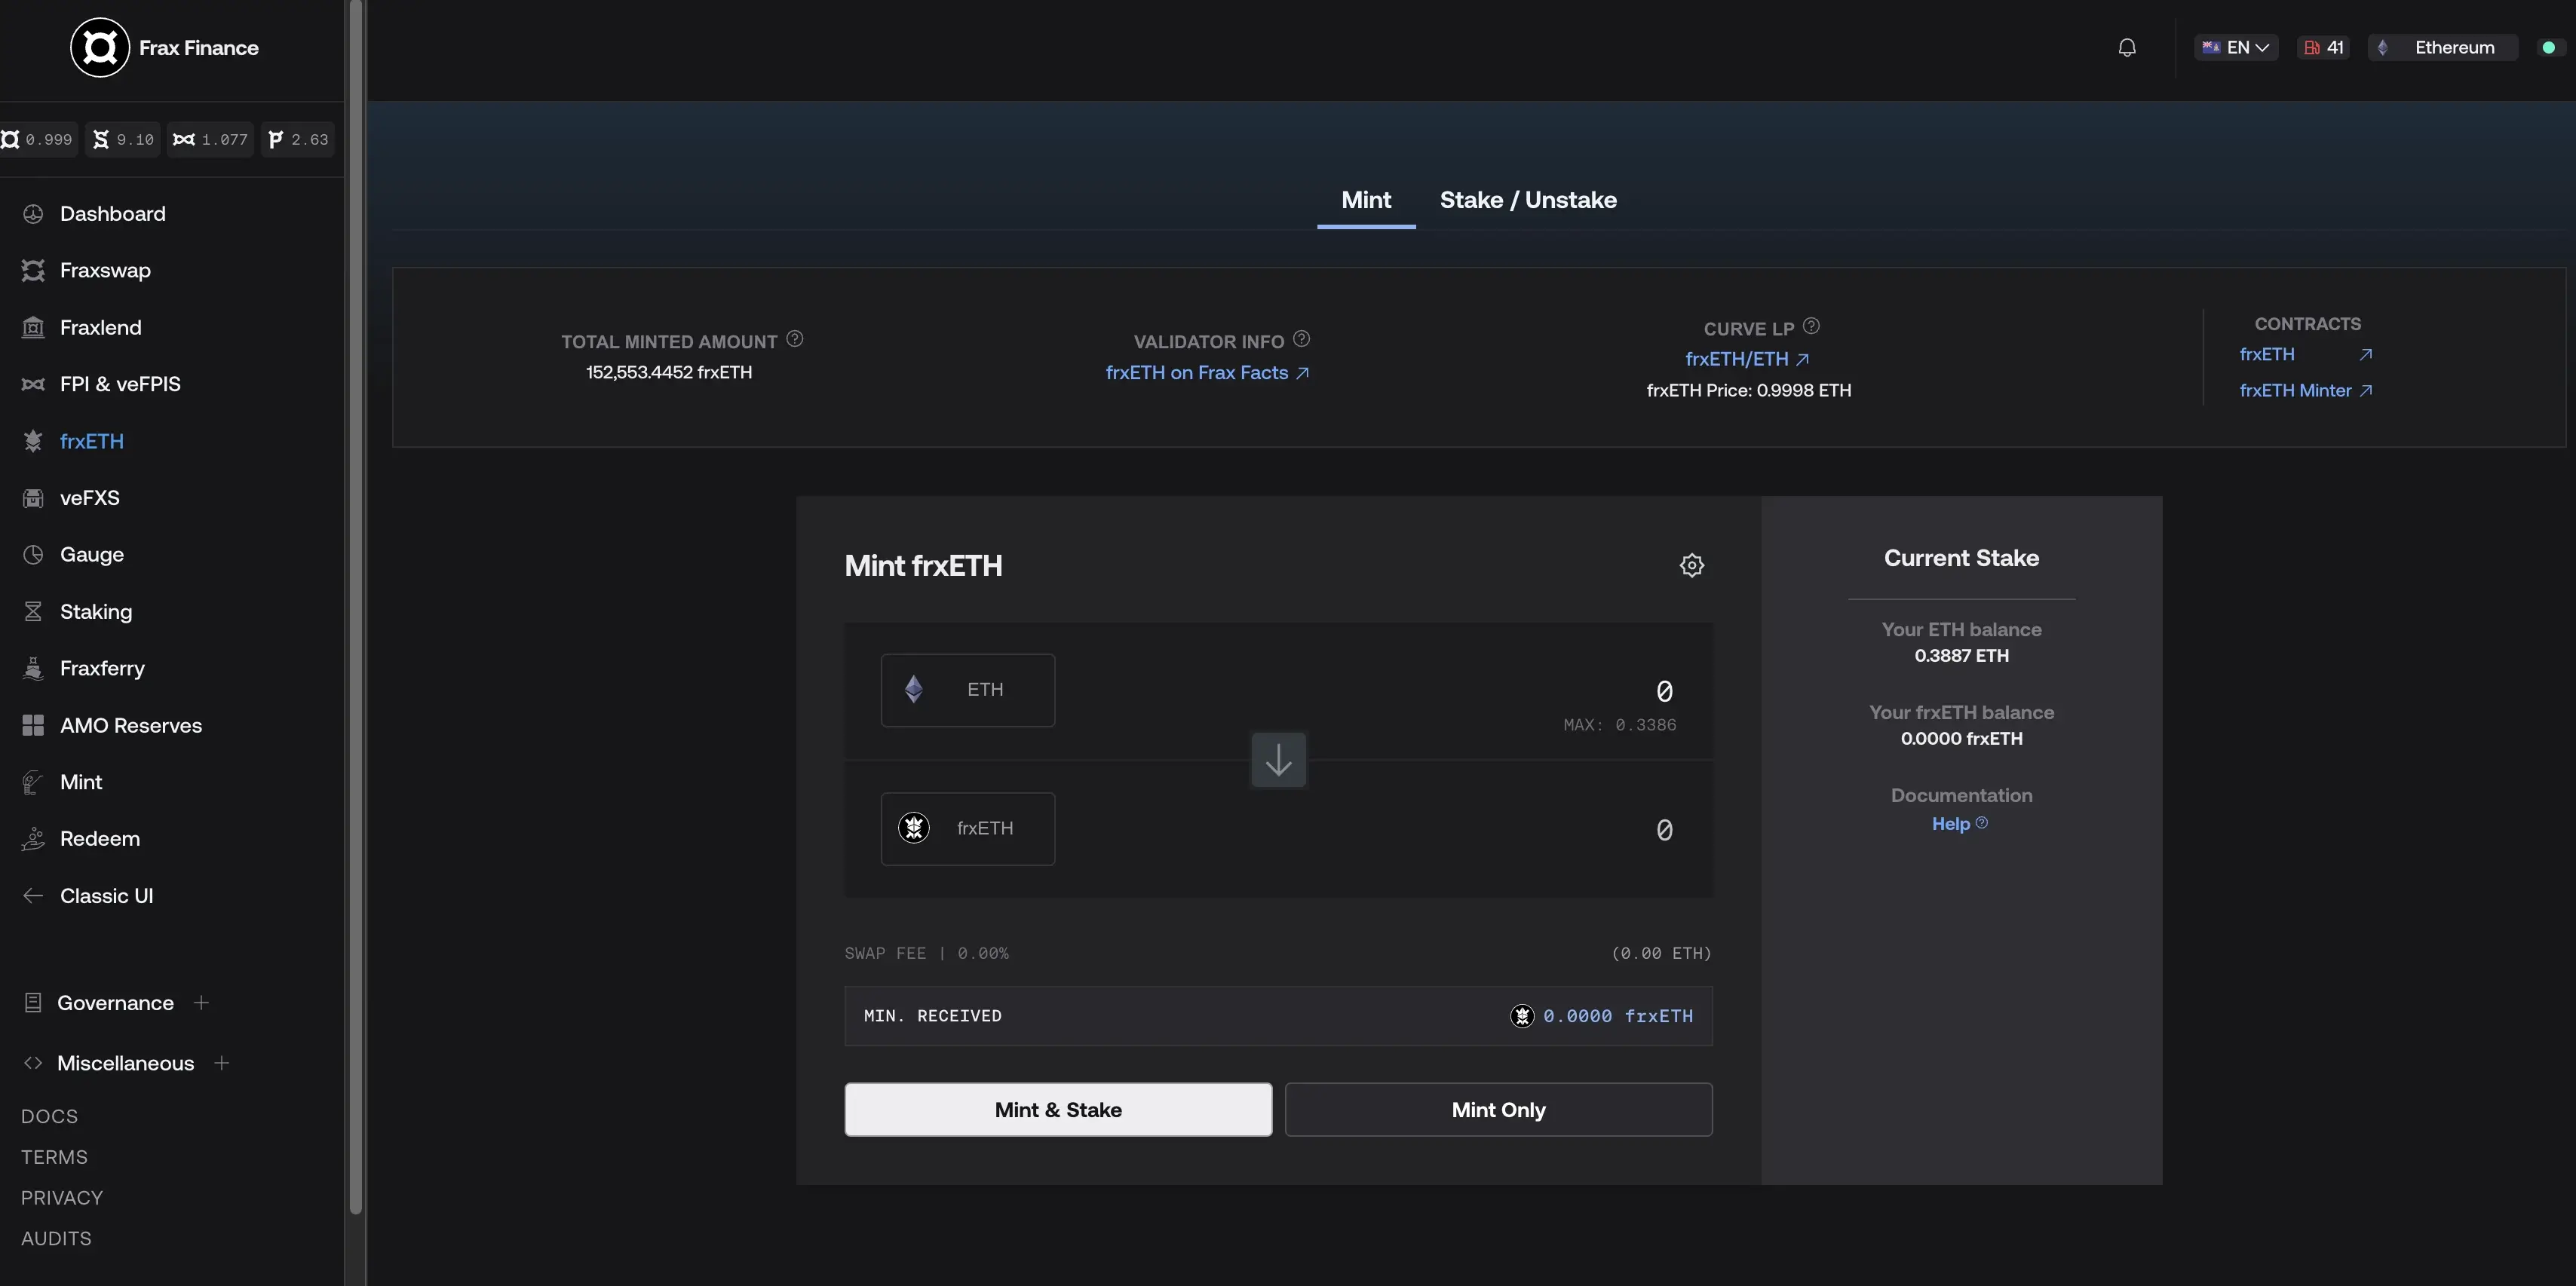Screen dimensions: 2576x1286
Task: Open Fraxlend in the sidebar
Action: (x=100, y=328)
